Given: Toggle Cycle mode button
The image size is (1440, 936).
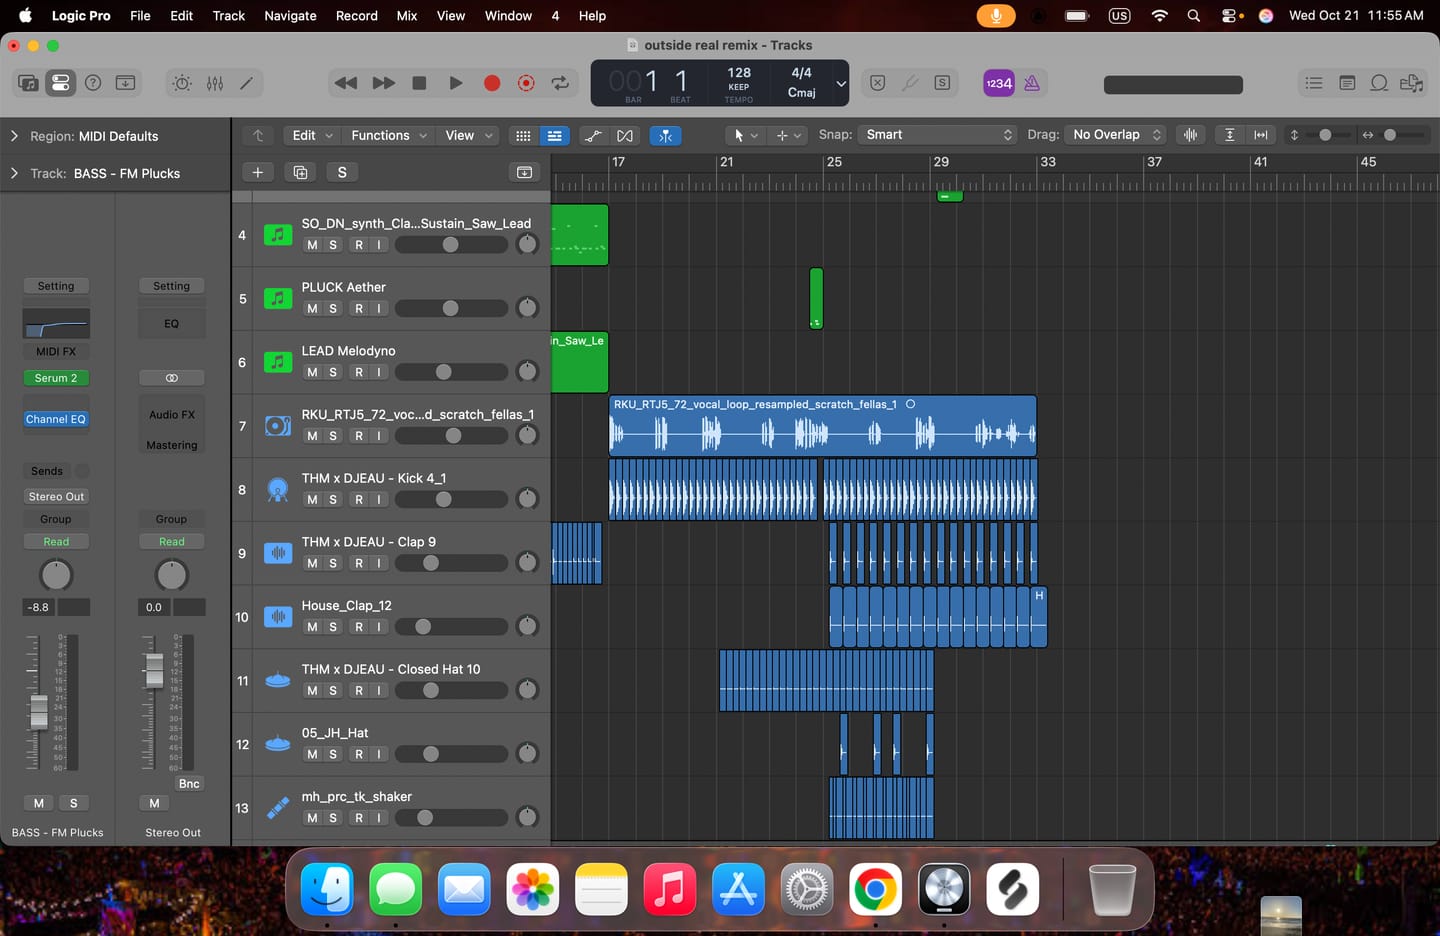Looking at the screenshot, I should click(561, 83).
